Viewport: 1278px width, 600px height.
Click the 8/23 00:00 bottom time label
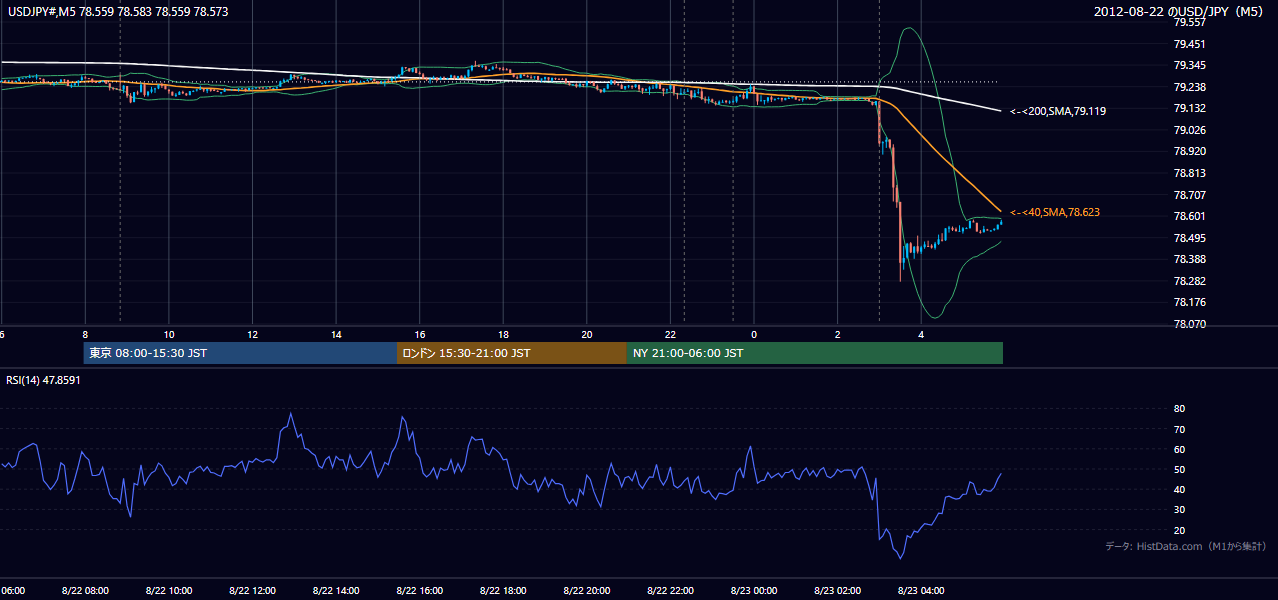pyautogui.click(x=754, y=590)
